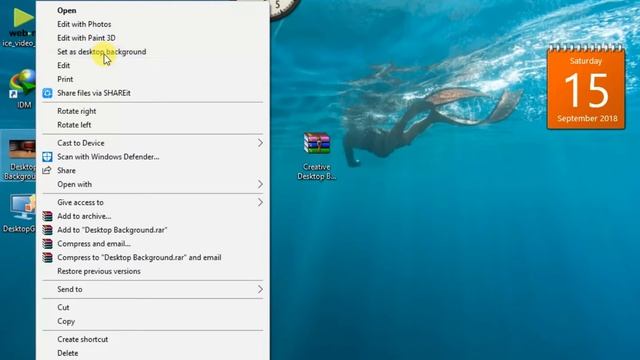640x360 pixels.
Task: Click the WinRAR icon beside Compress to "Desktop Background.rar" and email
Action: coord(47,258)
